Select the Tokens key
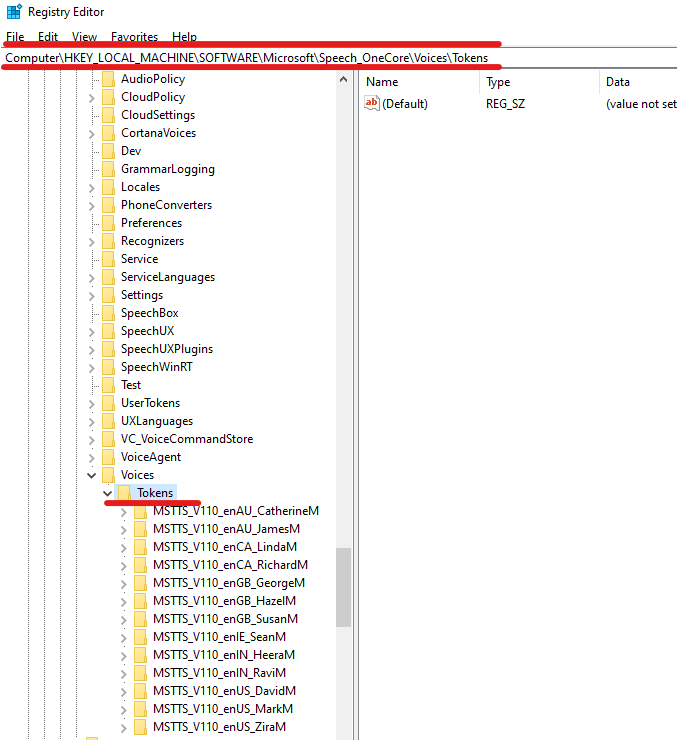The image size is (677, 740). coord(155,493)
